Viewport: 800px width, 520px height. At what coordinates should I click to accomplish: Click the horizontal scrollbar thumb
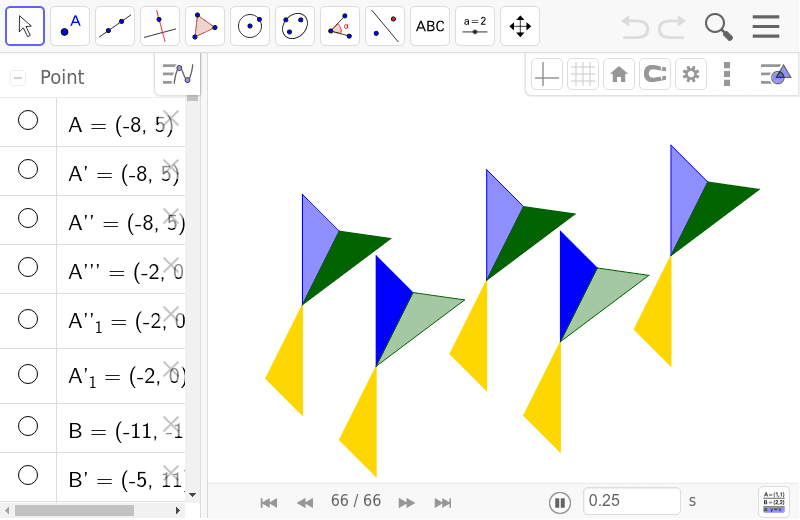point(74,510)
